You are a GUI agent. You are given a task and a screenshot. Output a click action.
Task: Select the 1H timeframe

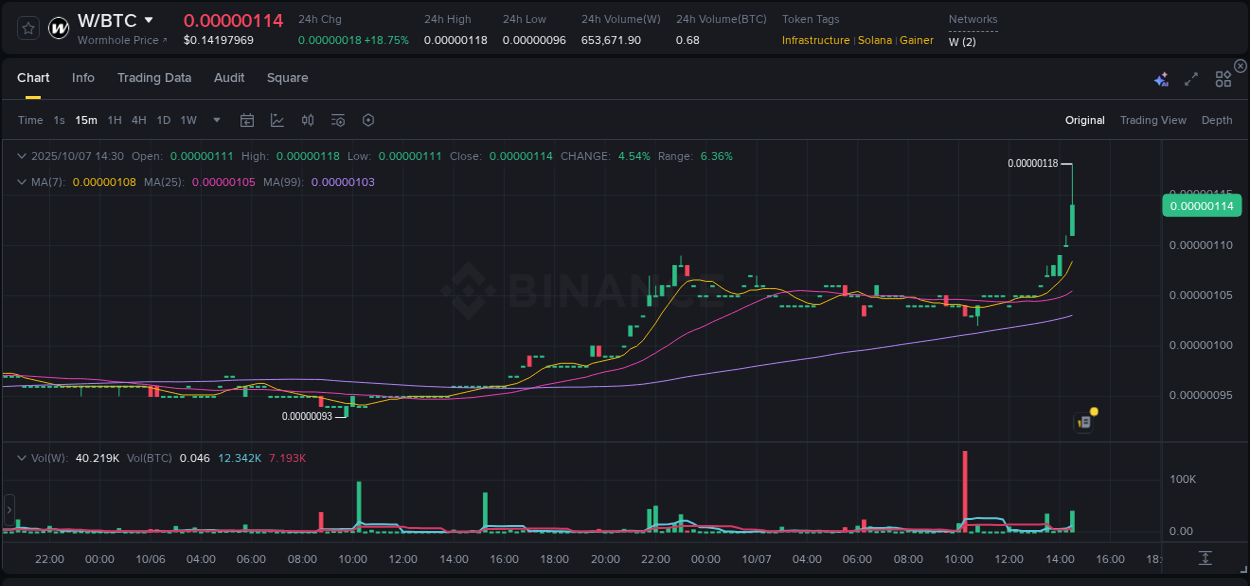pos(114,119)
